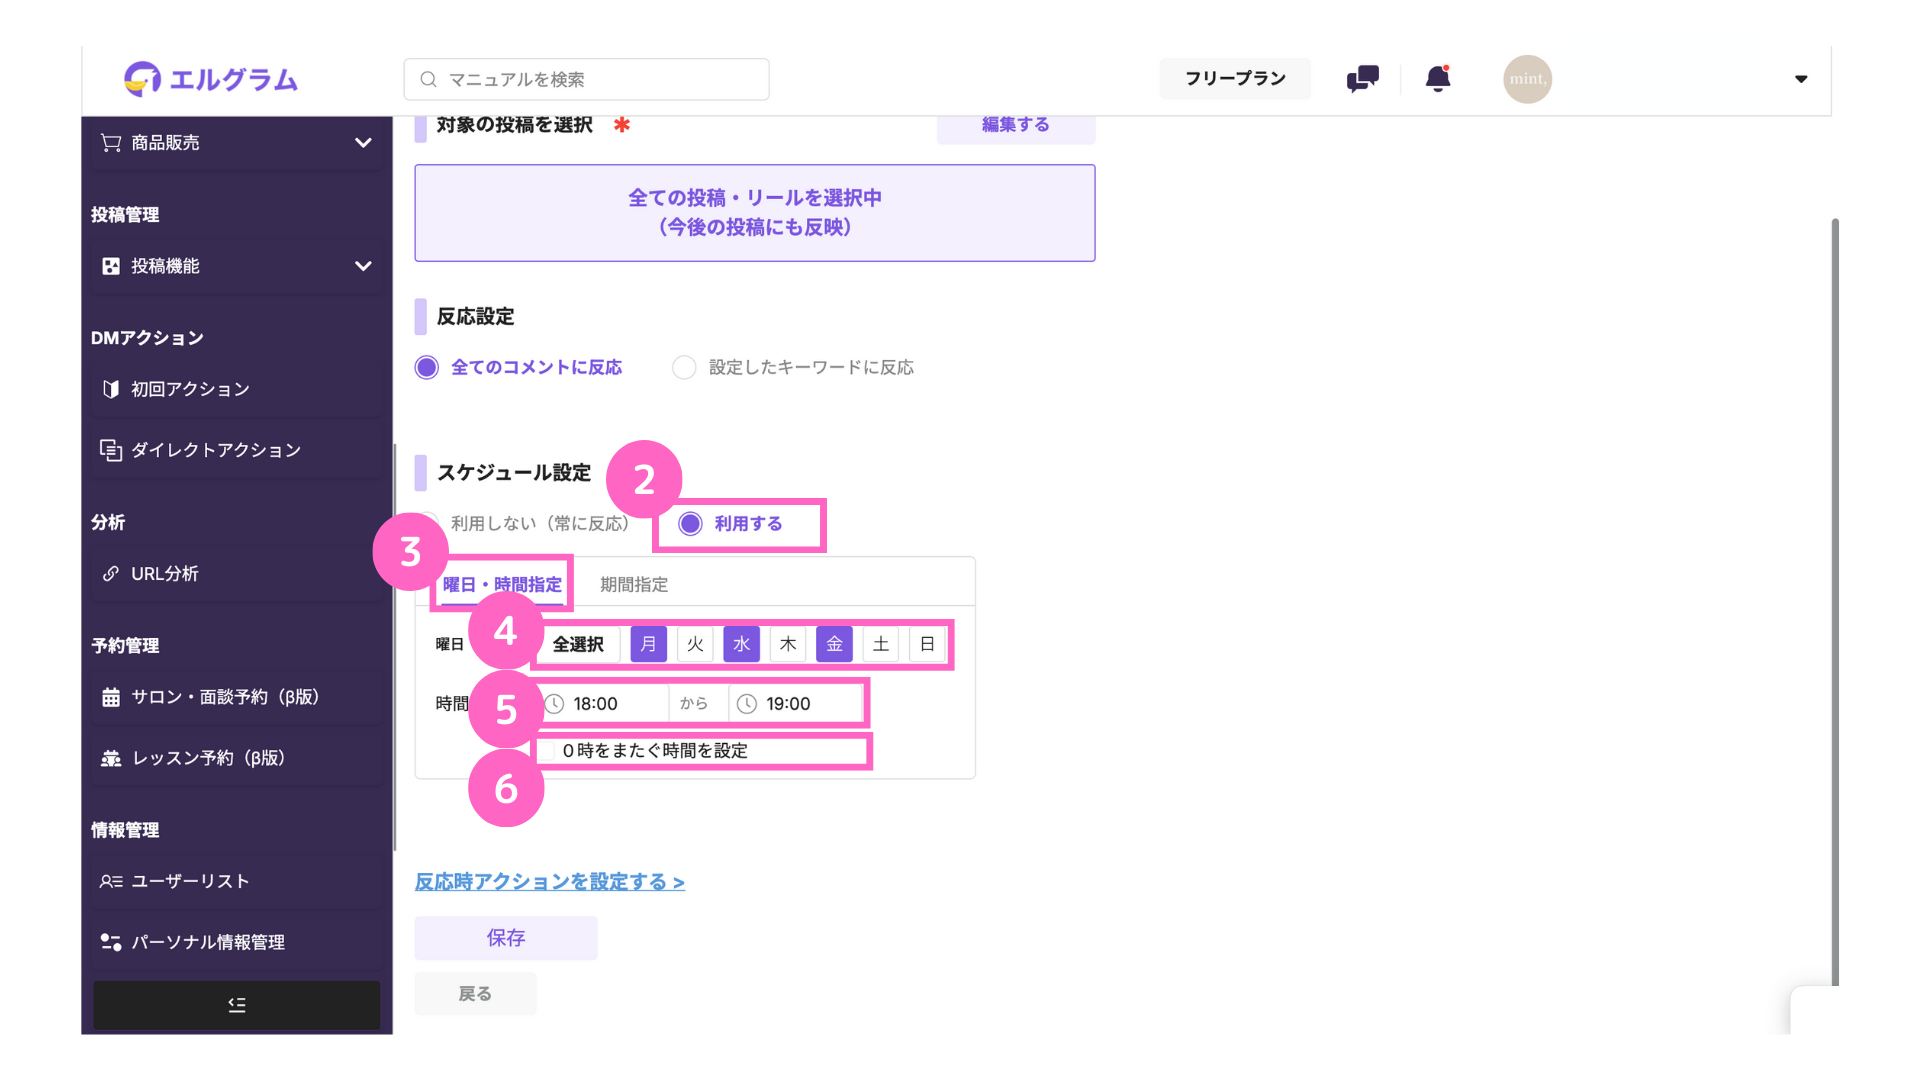Viewport: 1920px width, 1080px height.
Task: Click the 戻る button
Action: click(x=475, y=994)
